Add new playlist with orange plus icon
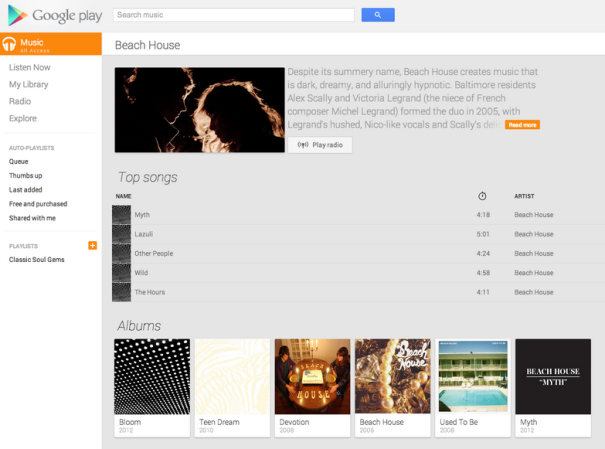Viewport: 605px width, 449px height. tap(93, 245)
